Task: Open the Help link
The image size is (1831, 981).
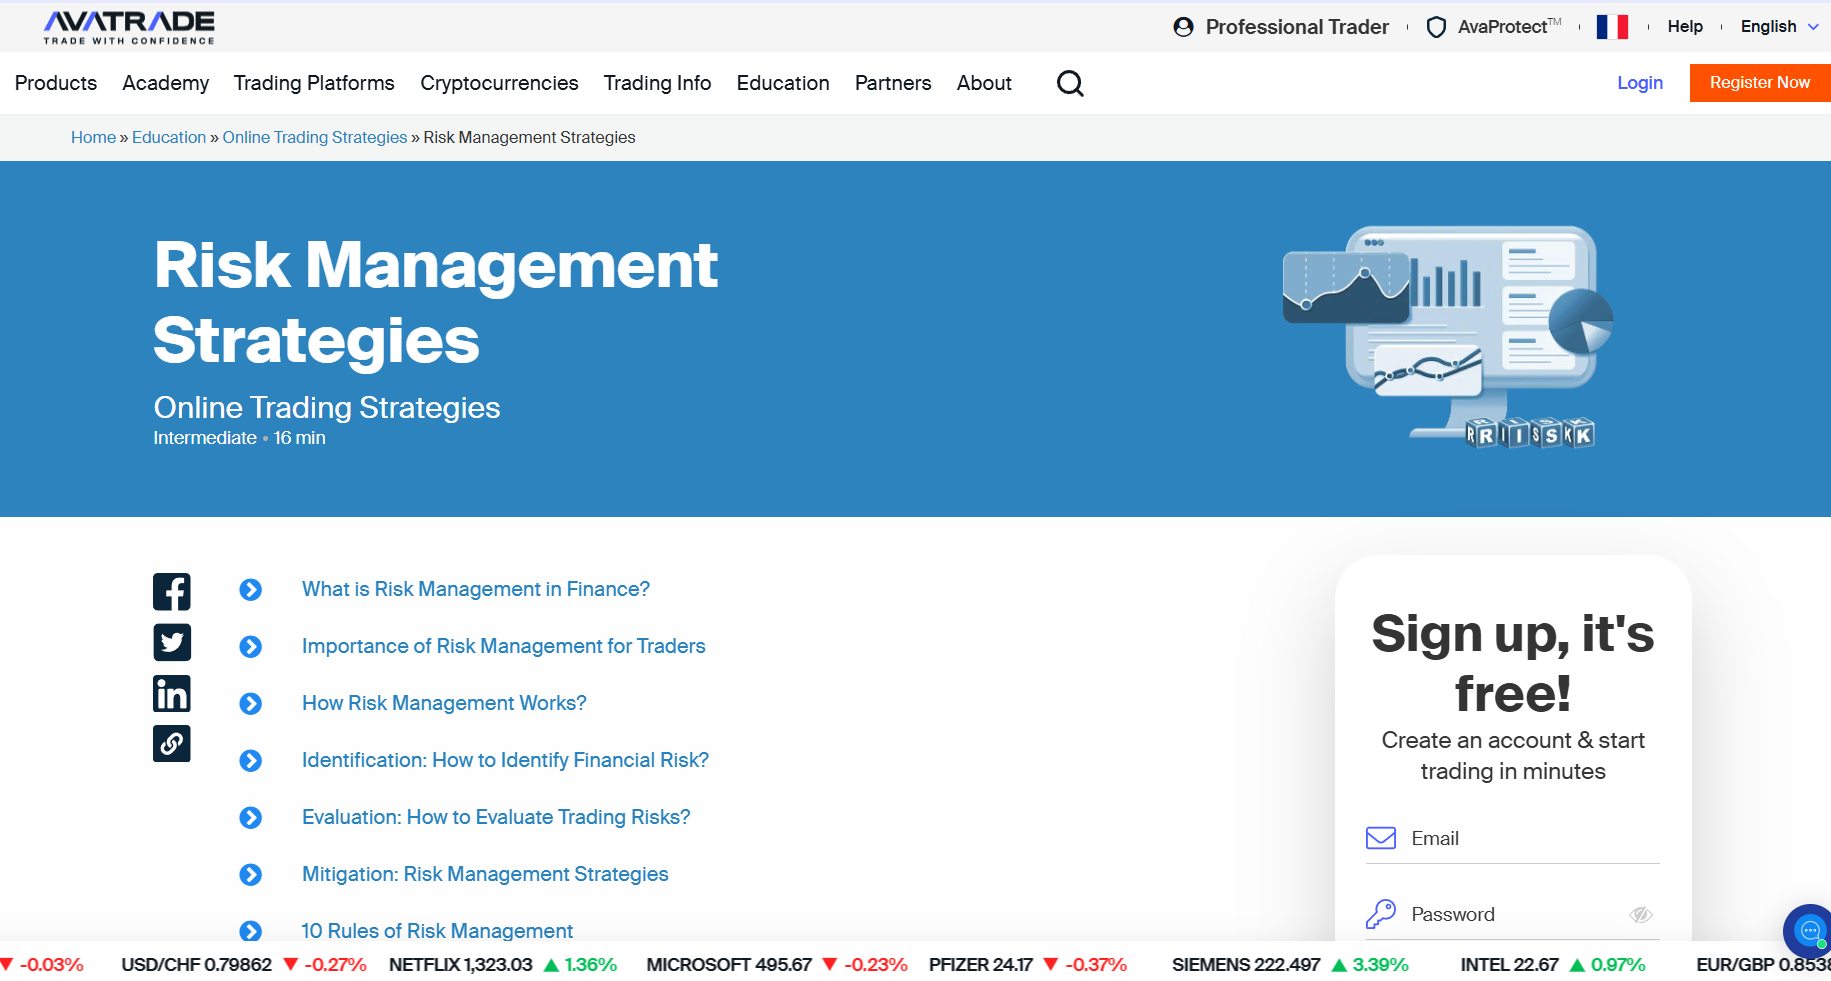Action: click(x=1685, y=27)
